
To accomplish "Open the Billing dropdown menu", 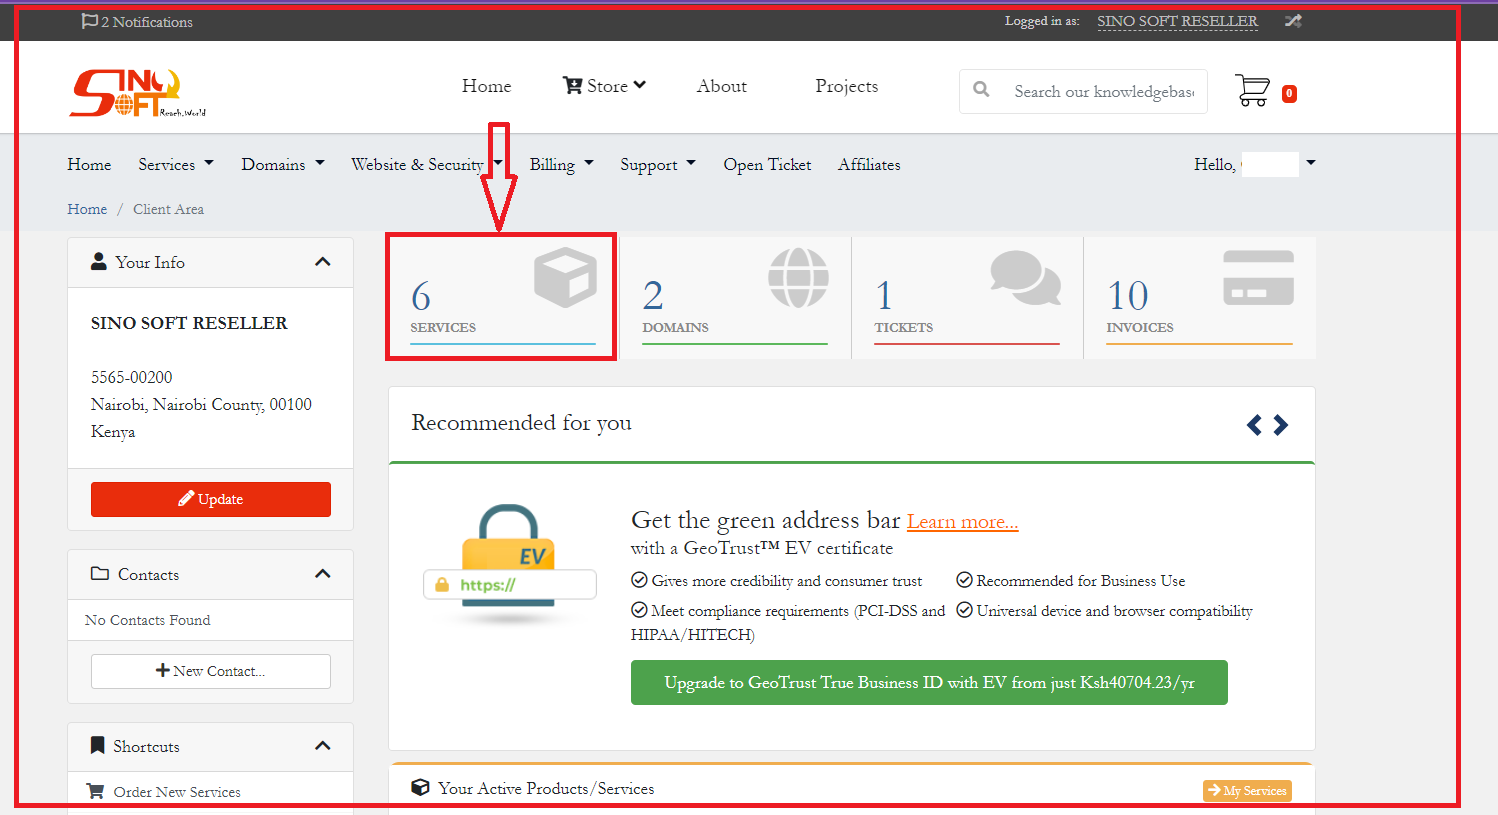I will [561, 164].
